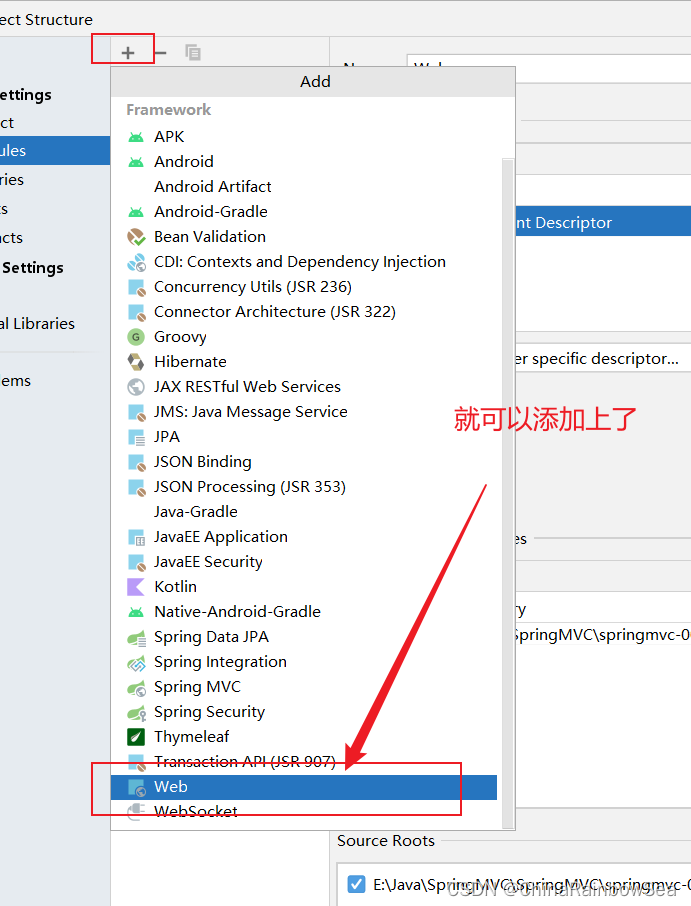Toggle the source root checkbox for E:\Java\SpringMVC
Screen dimensions: 691x906
coord(356,884)
